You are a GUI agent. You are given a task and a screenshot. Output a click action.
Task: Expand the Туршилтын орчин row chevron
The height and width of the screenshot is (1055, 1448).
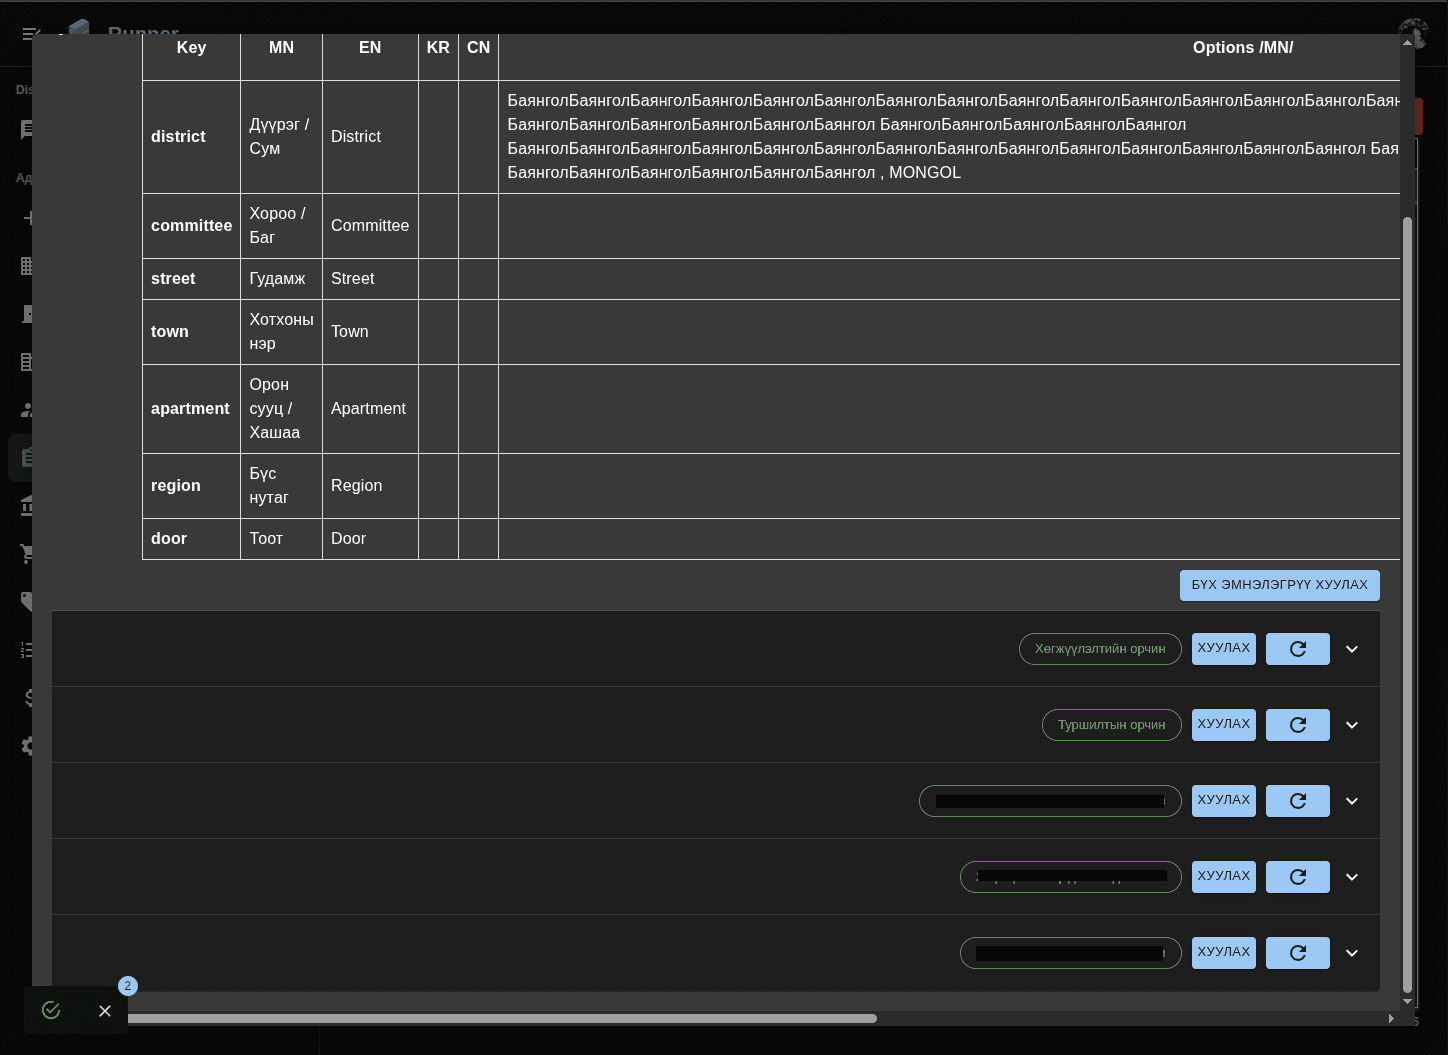[1352, 724]
